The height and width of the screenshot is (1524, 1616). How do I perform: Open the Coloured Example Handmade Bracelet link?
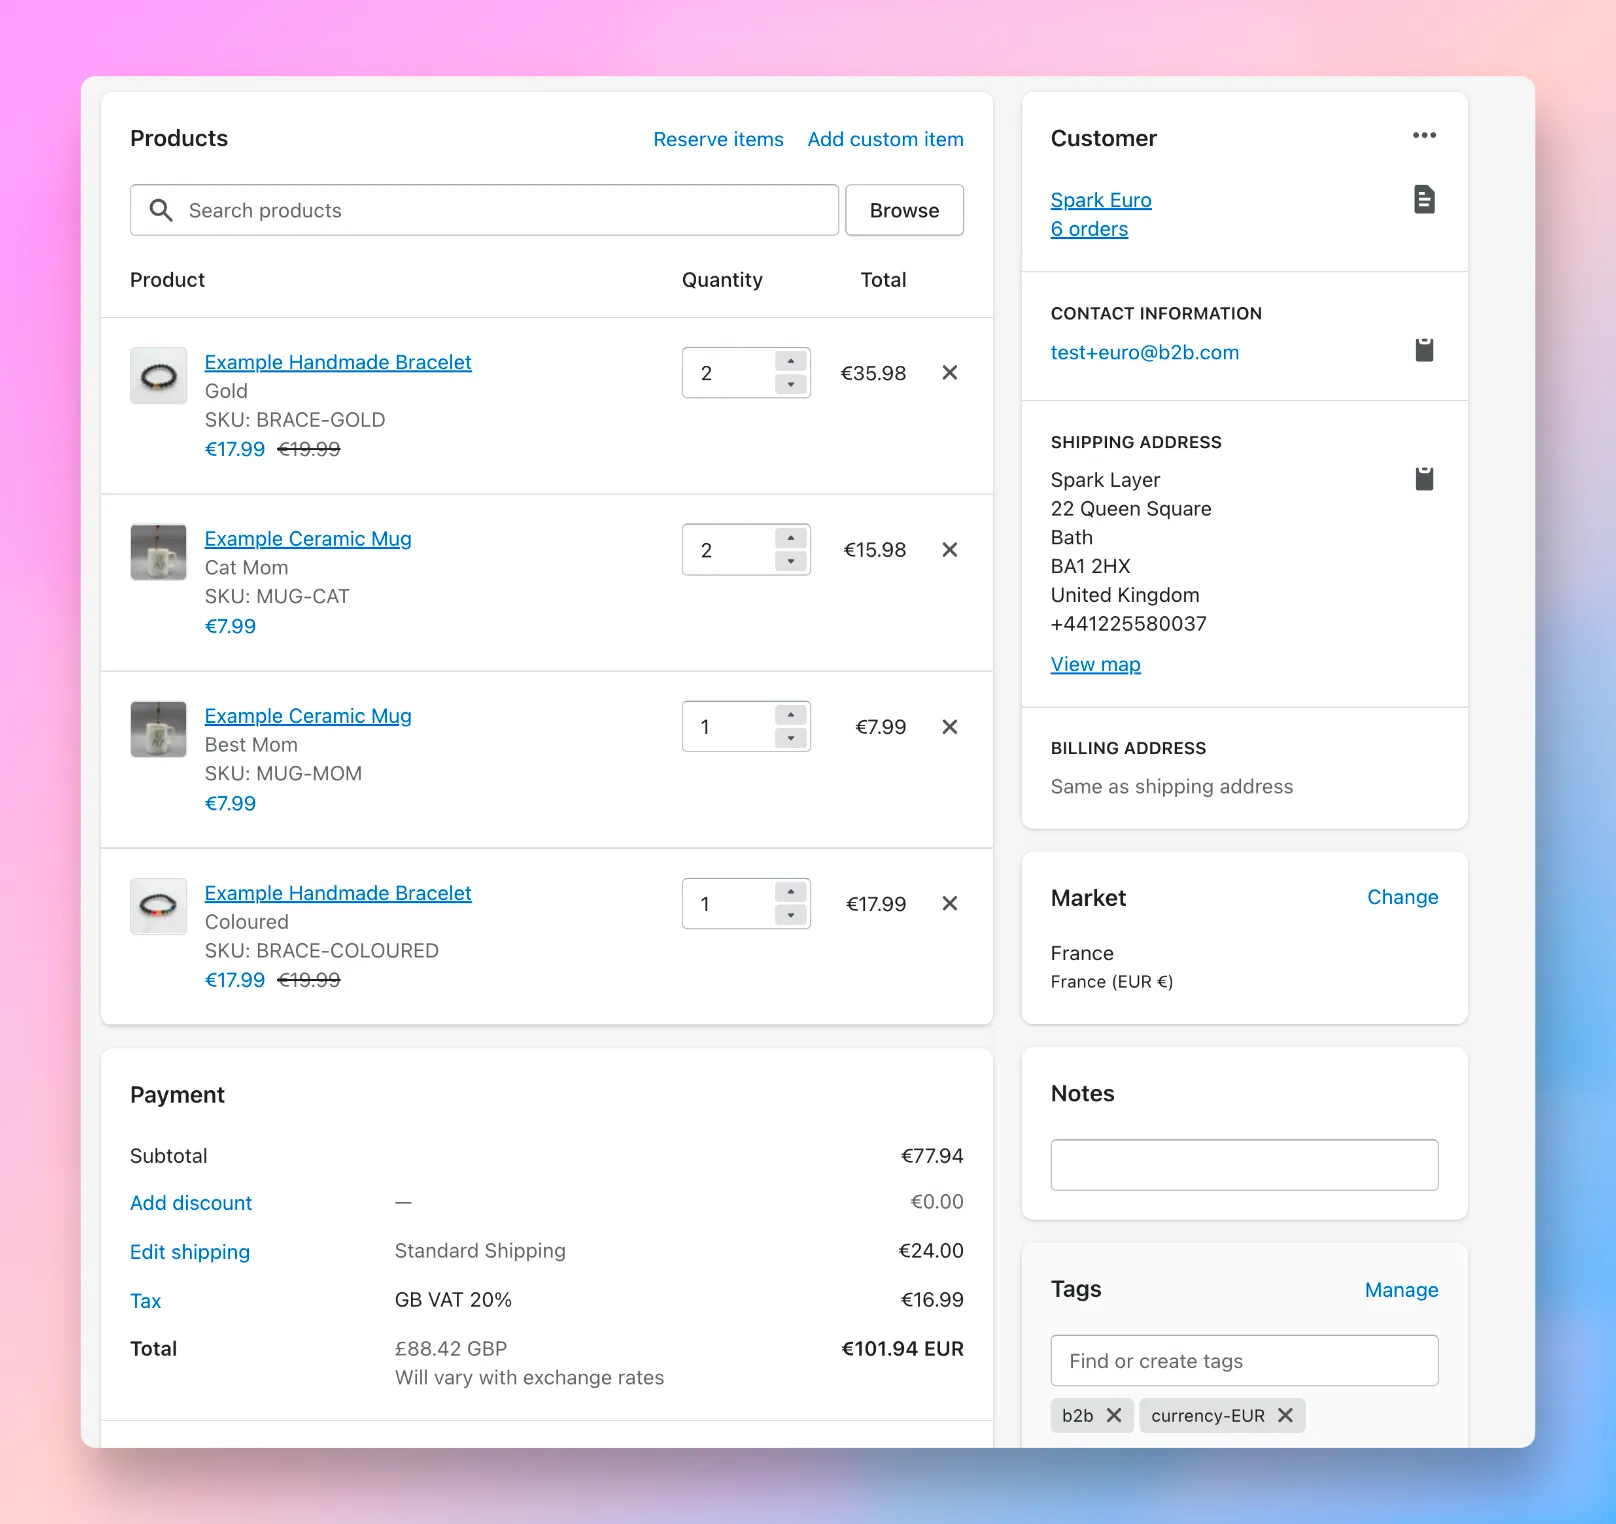338,893
